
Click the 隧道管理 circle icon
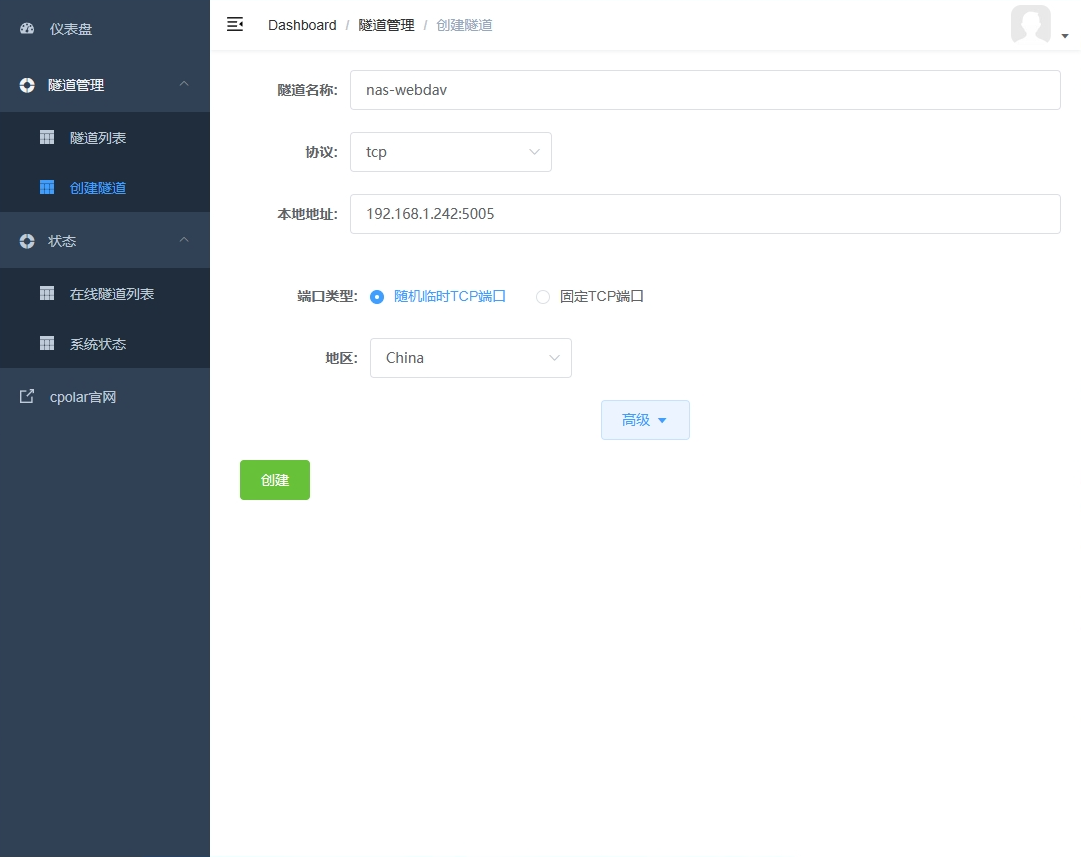click(27, 85)
